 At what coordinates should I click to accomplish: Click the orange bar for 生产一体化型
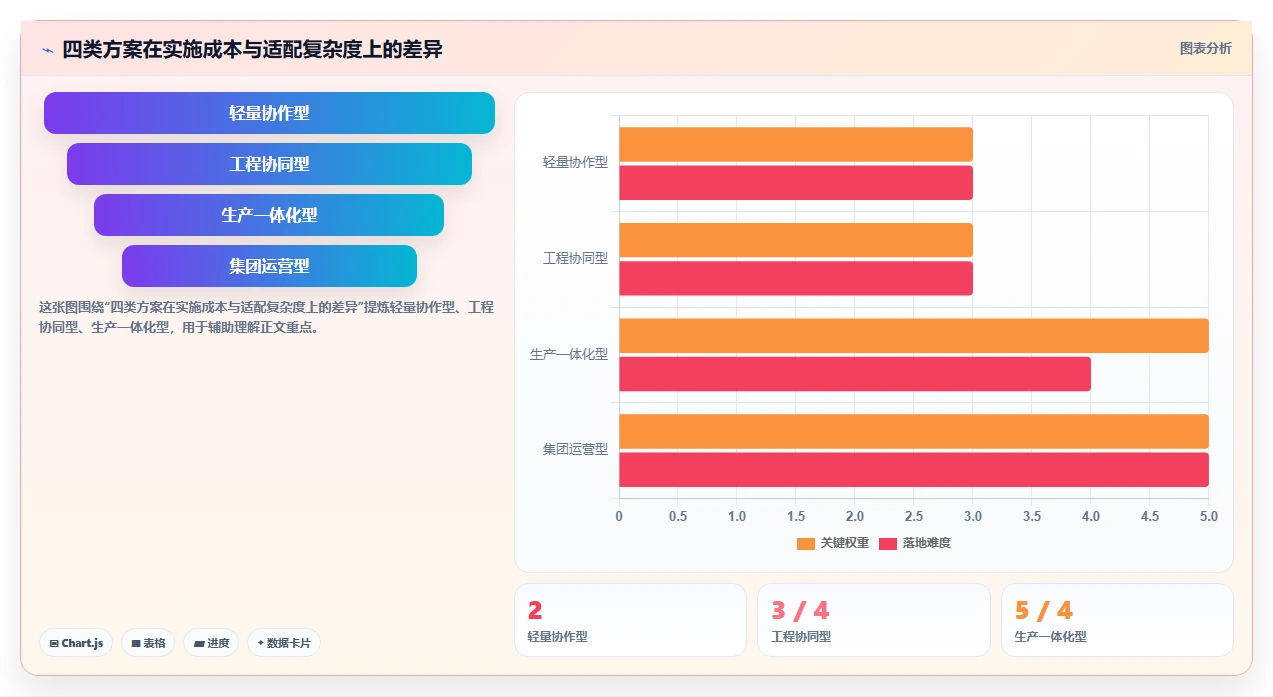[x=914, y=336]
